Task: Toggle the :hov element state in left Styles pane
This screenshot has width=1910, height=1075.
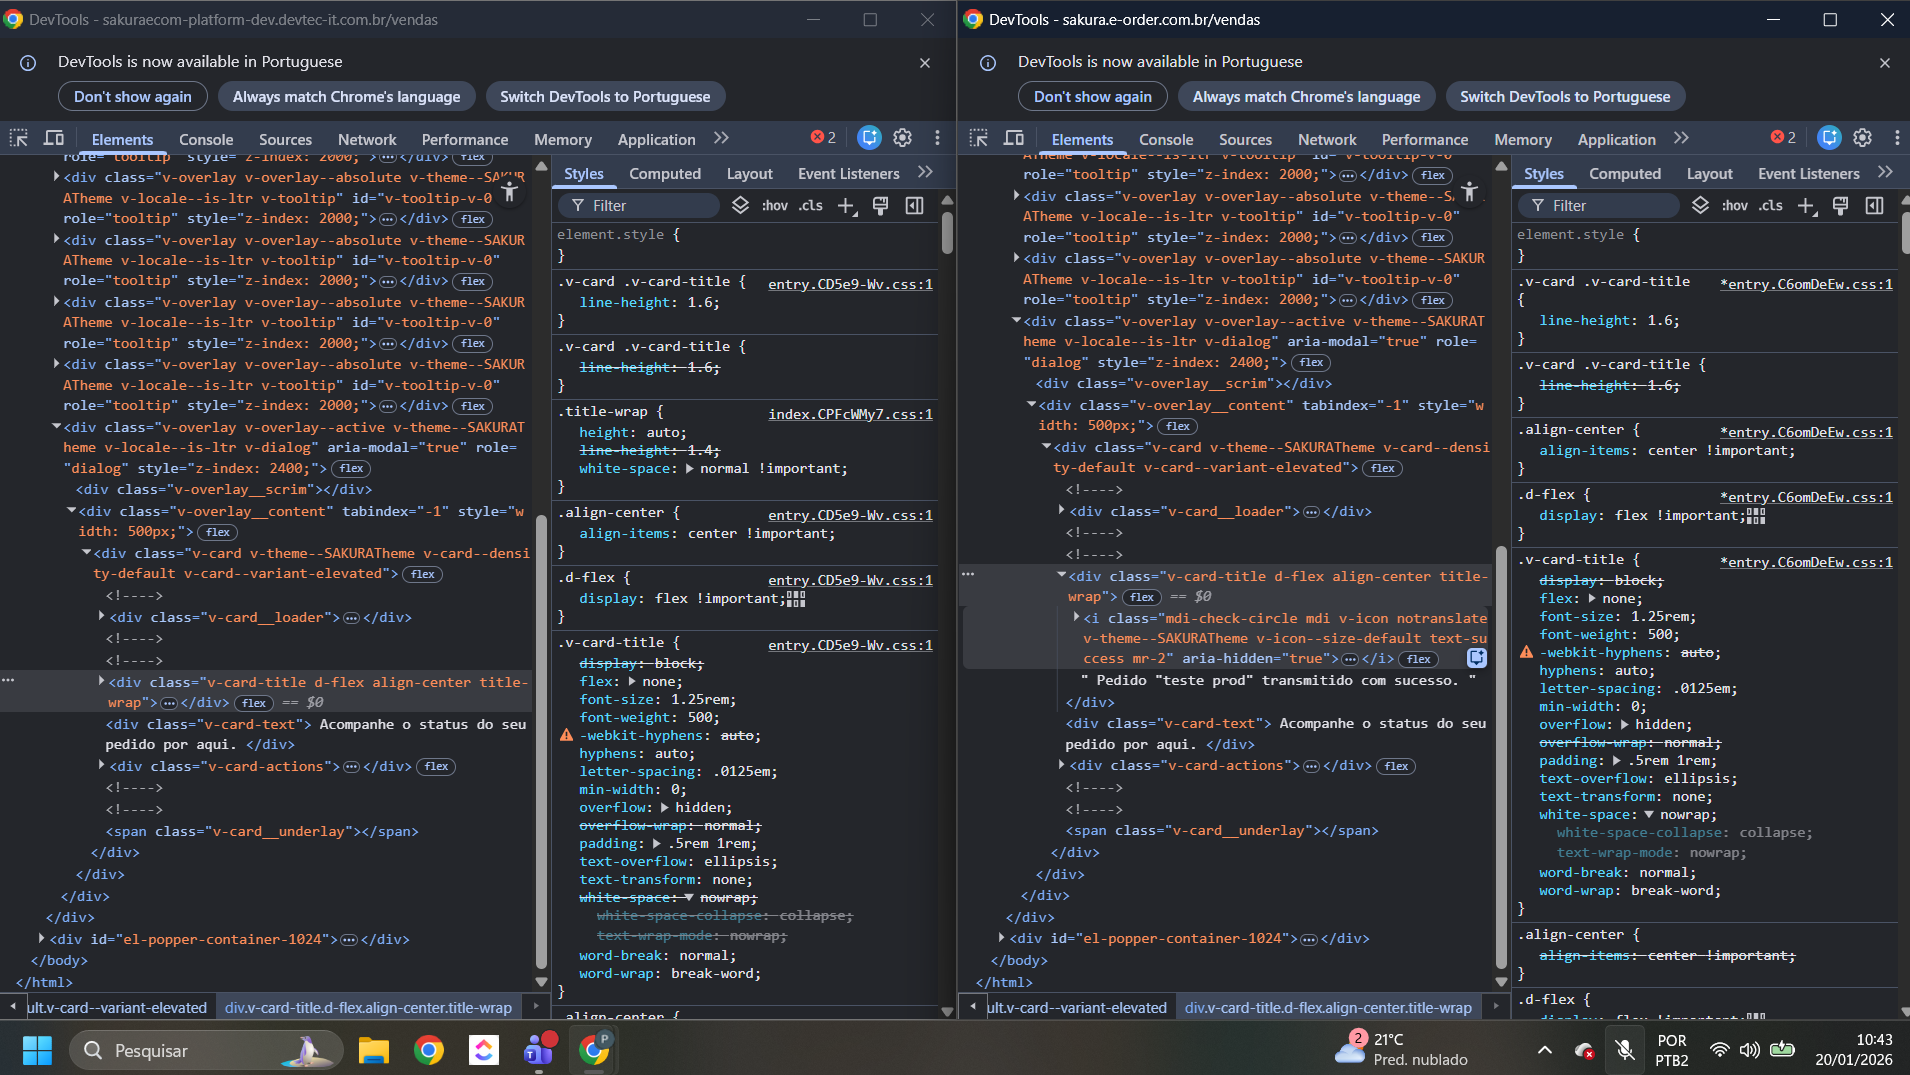Action: pos(774,206)
